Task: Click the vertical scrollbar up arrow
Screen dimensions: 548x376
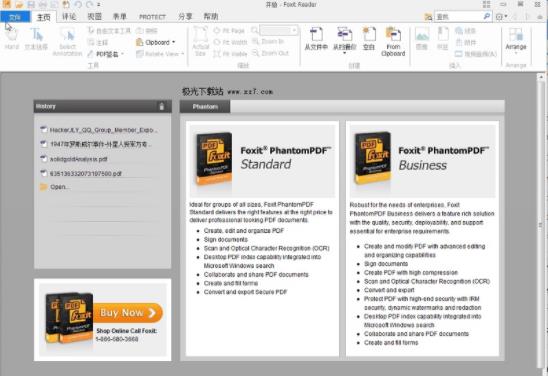Action: 541,76
